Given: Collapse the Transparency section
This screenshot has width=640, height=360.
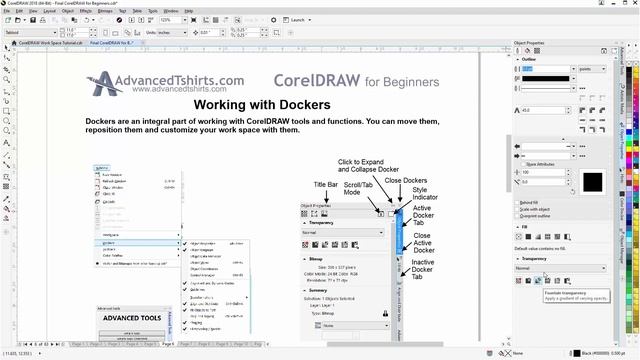Looking at the screenshot, I should (x=518, y=259).
